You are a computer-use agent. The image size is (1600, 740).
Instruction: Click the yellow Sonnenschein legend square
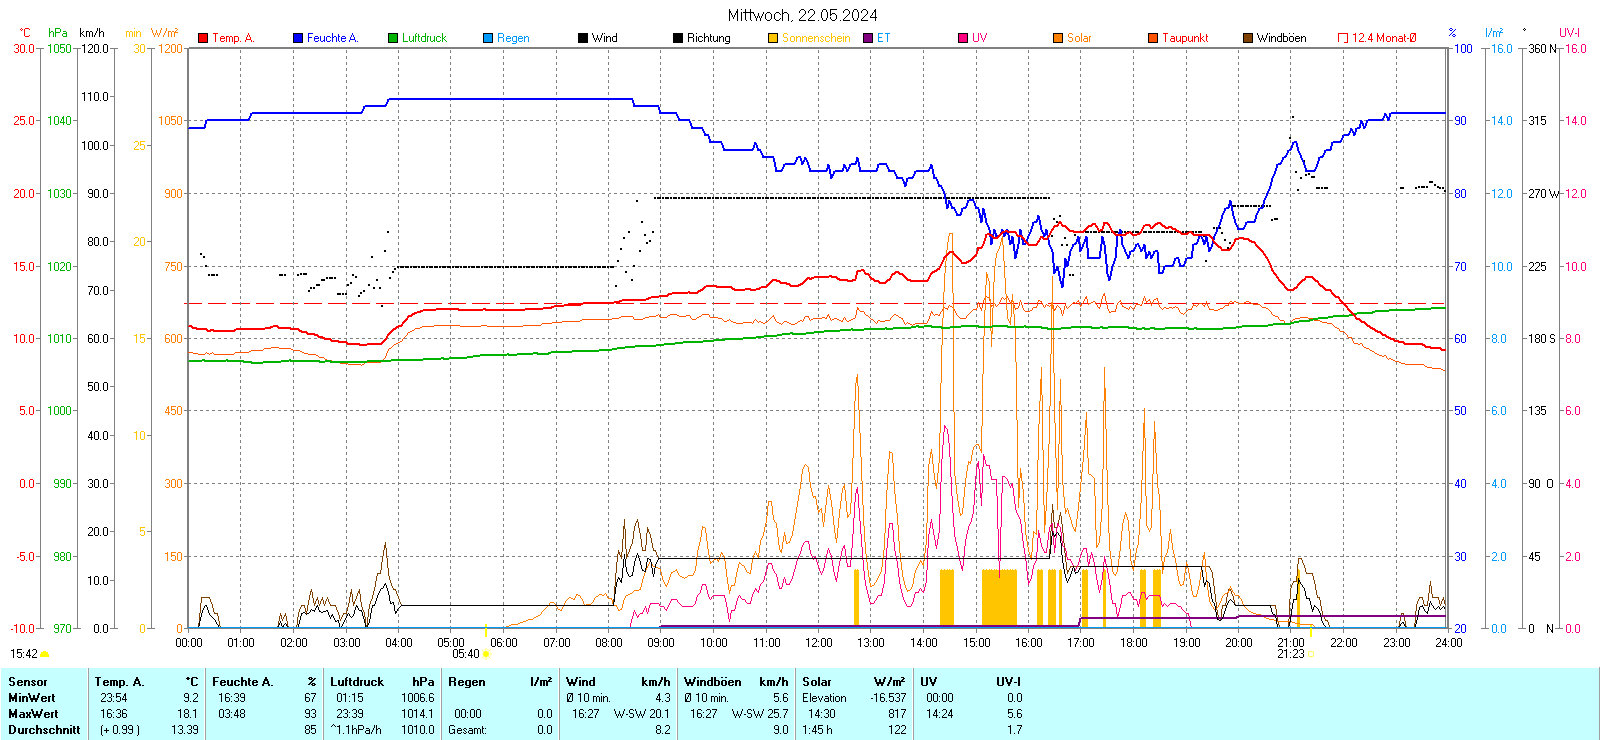coord(773,38)
